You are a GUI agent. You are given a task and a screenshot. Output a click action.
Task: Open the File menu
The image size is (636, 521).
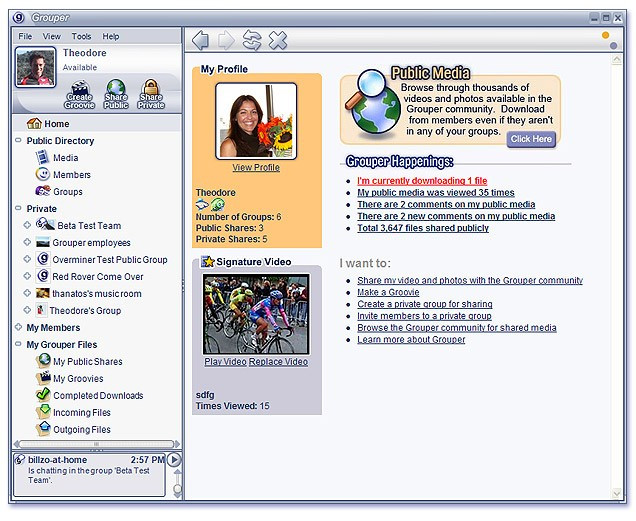(25, 36)
